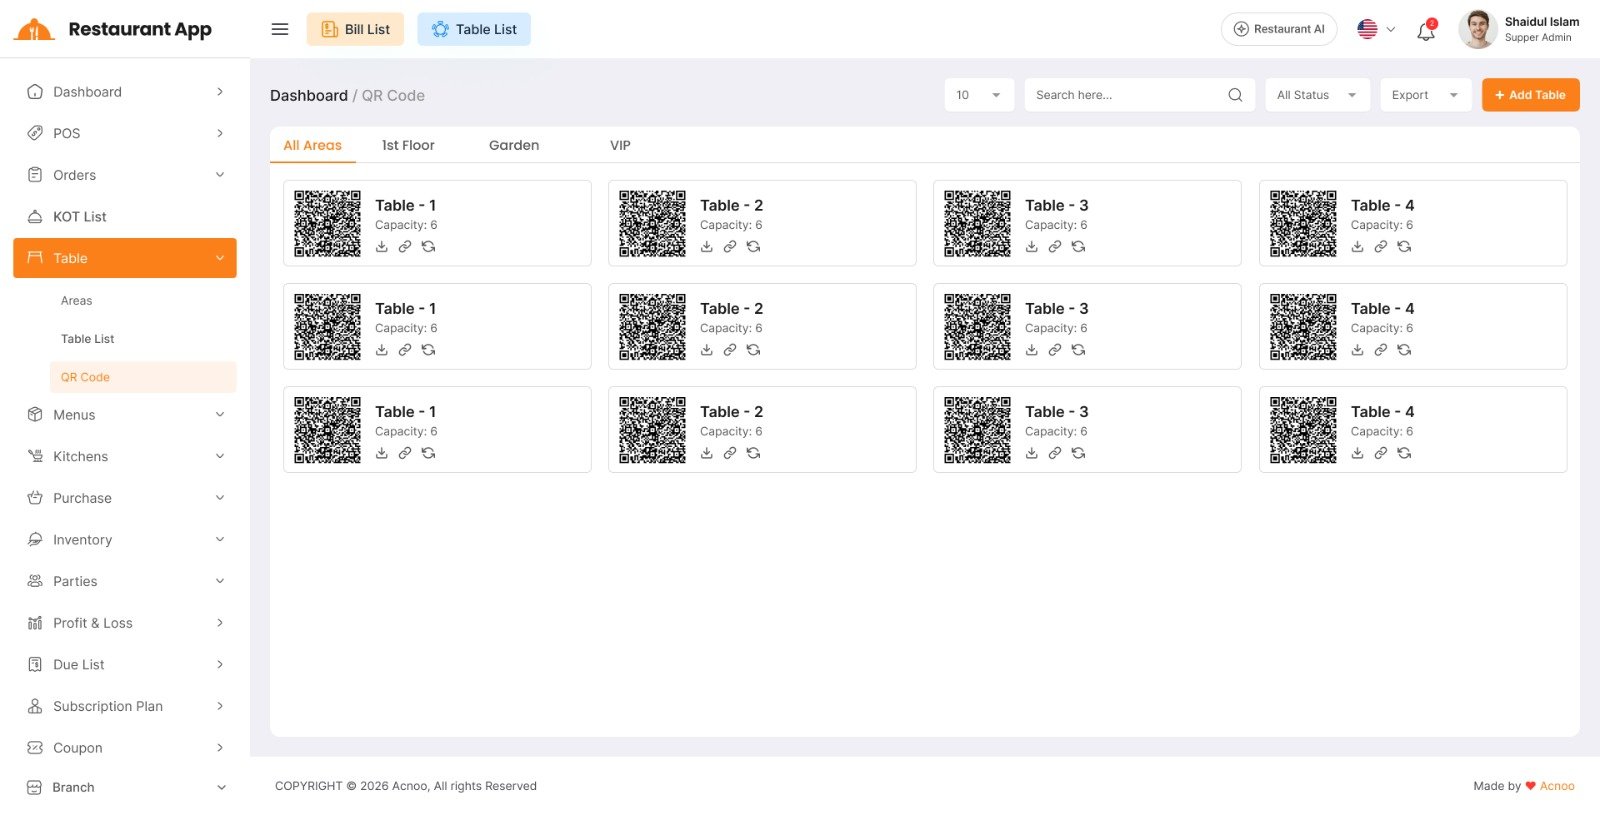Viewport: 1600px width, 815px height.
Task: Copy link of third-row Table - 2
Action: click(730, 453)
